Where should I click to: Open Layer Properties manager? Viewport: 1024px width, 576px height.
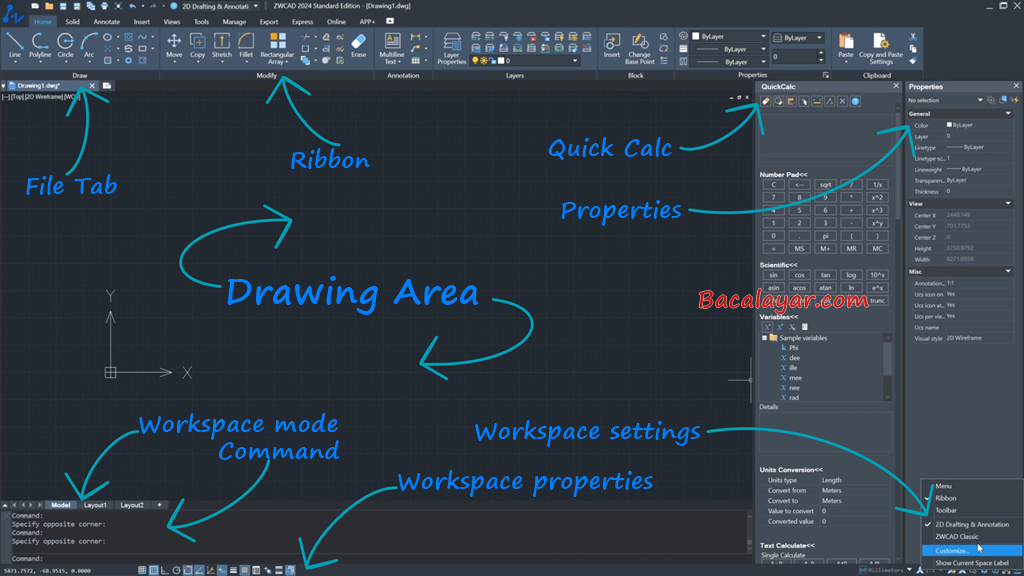click(x=452, y=46)
